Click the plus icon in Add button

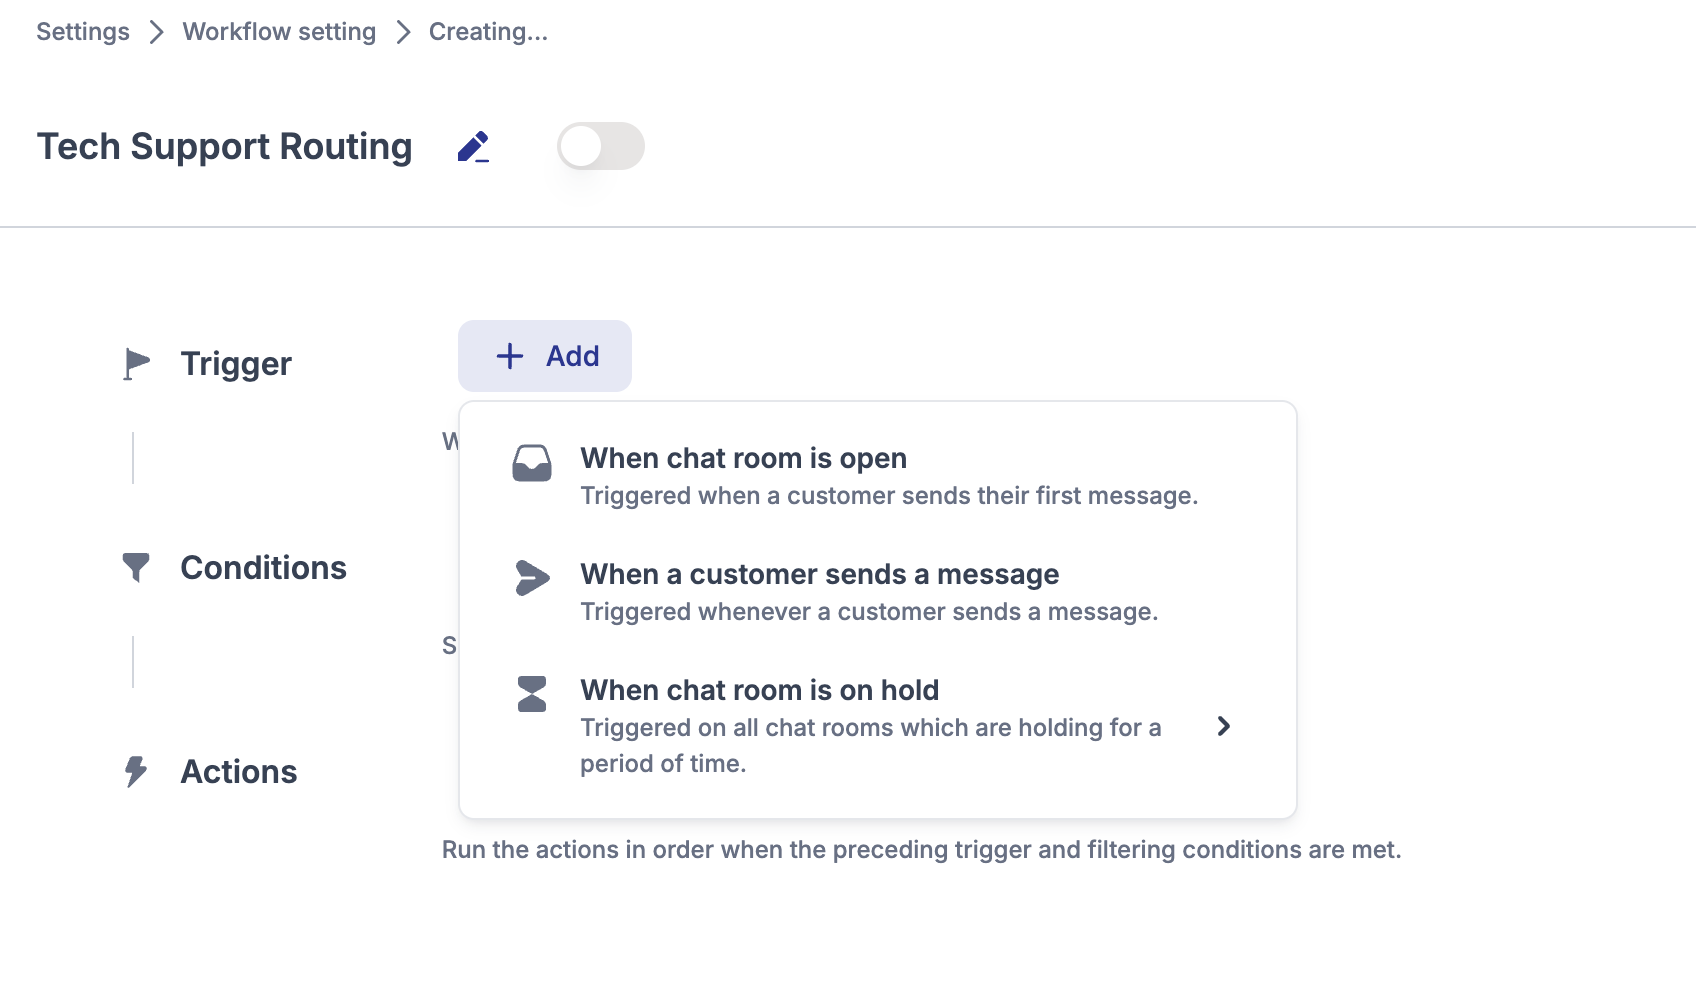coord(510,356)
